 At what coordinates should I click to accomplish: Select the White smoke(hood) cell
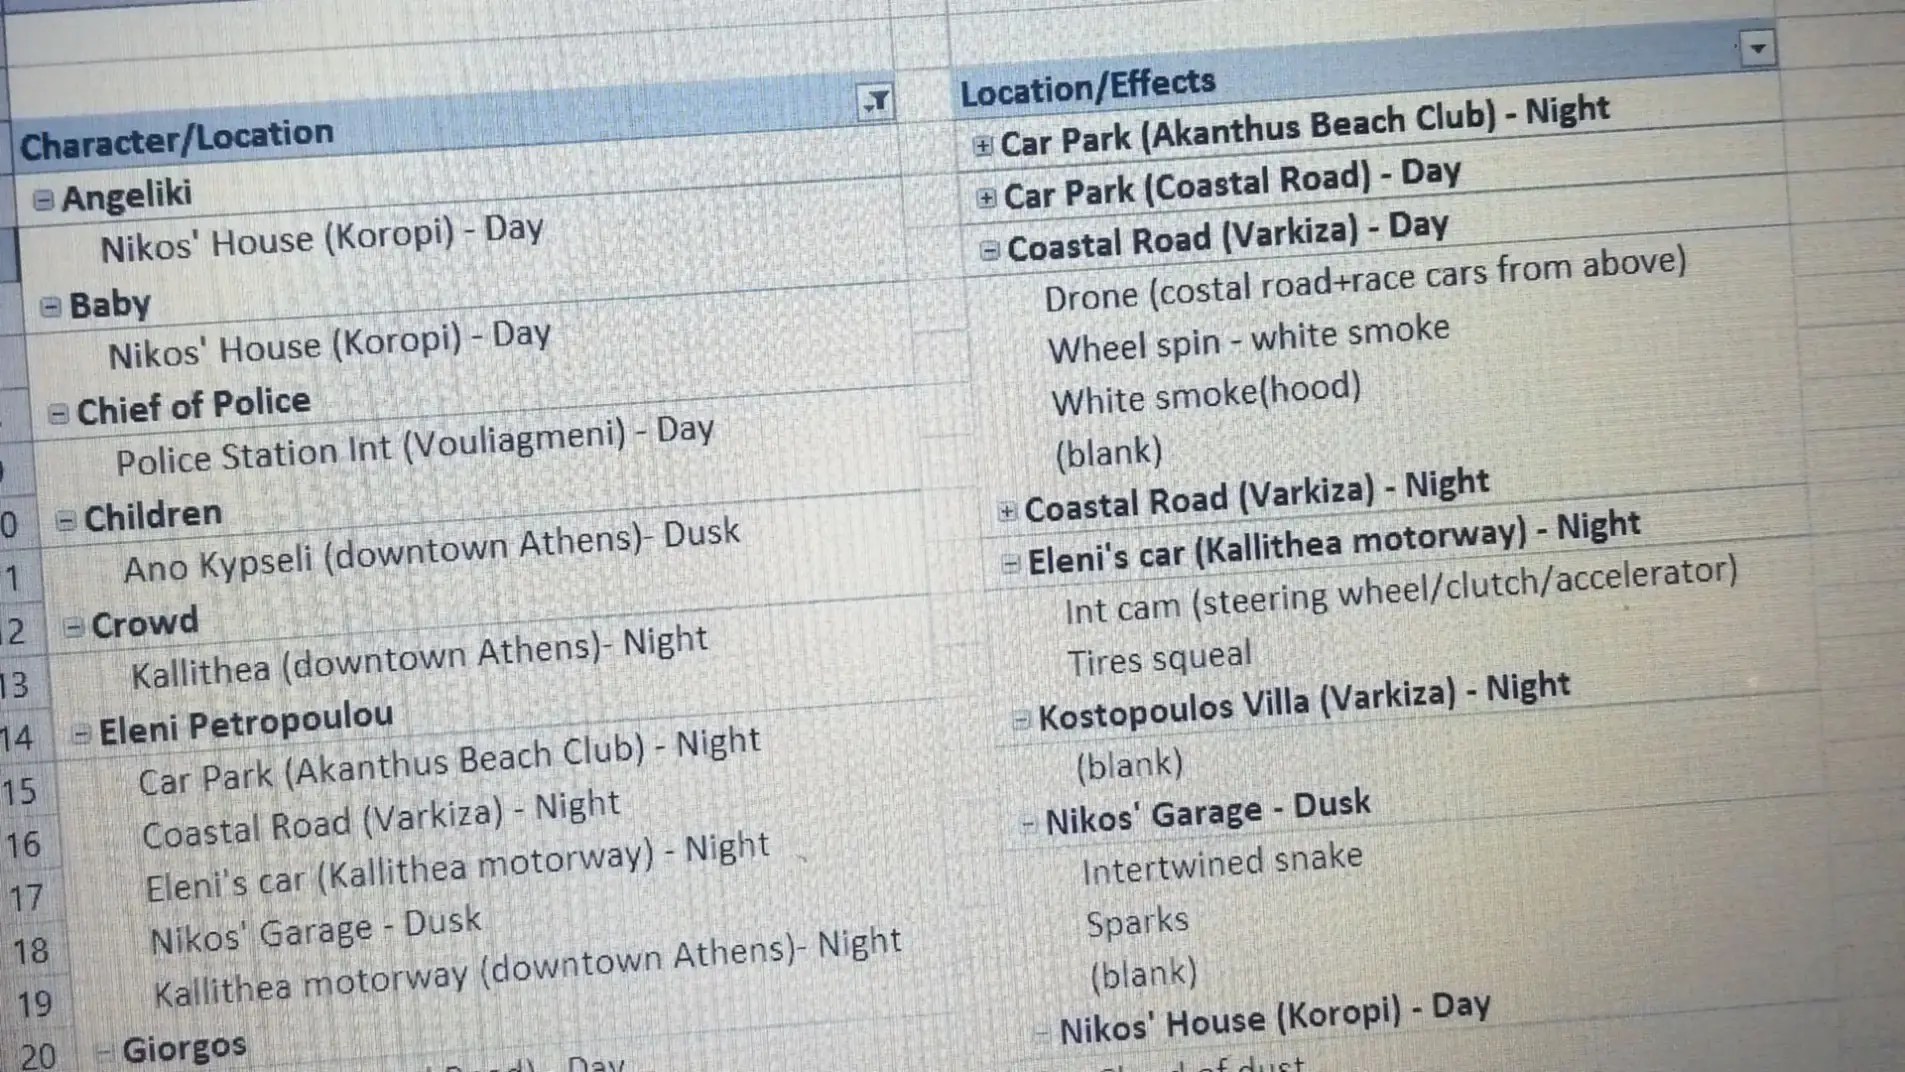tap(1207, 394)
